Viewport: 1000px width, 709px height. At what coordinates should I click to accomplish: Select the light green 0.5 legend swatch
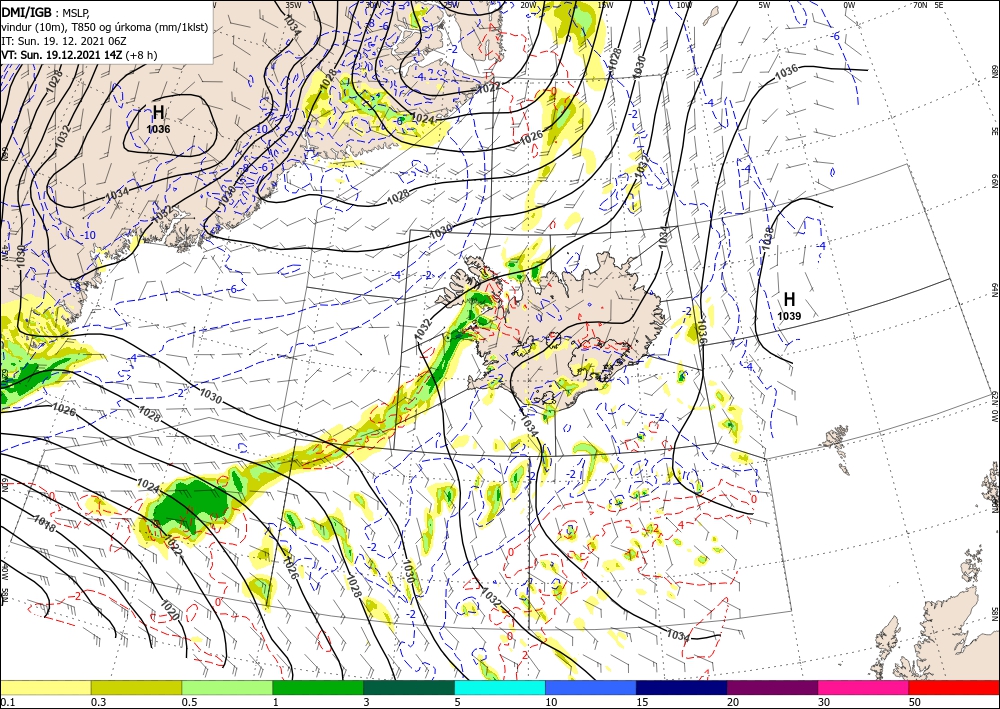(x=227, y=687)
